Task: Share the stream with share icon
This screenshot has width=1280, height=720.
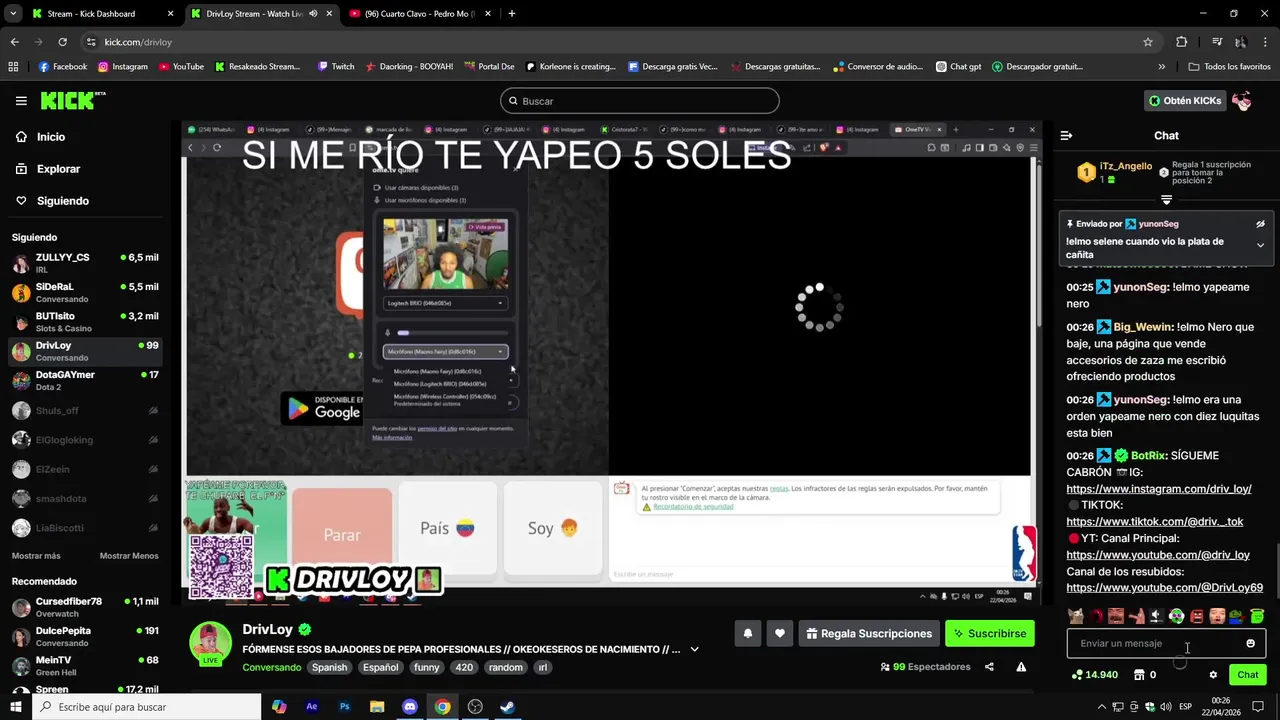Action: coord(989,667)
